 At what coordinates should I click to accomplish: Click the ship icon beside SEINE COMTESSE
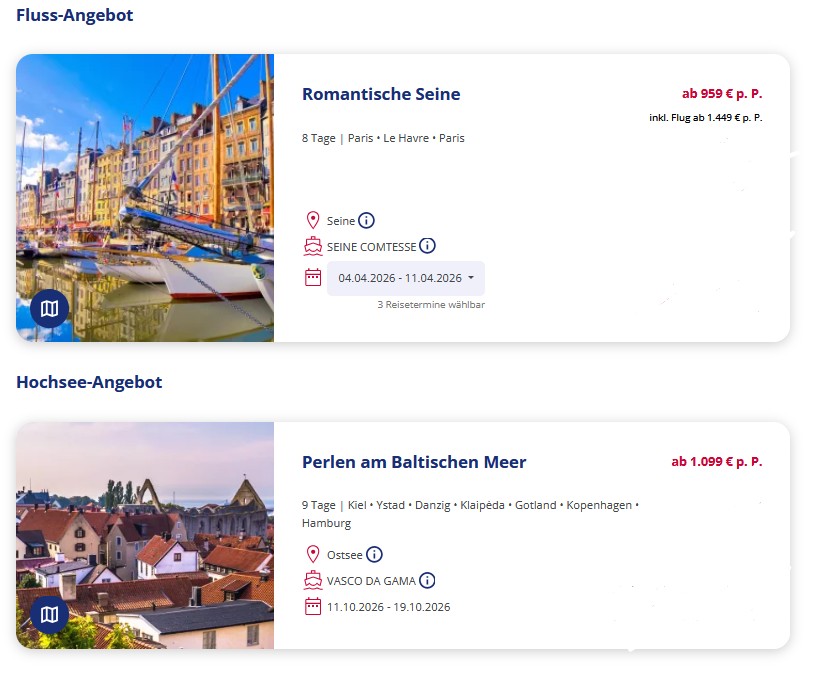[313, 246]
